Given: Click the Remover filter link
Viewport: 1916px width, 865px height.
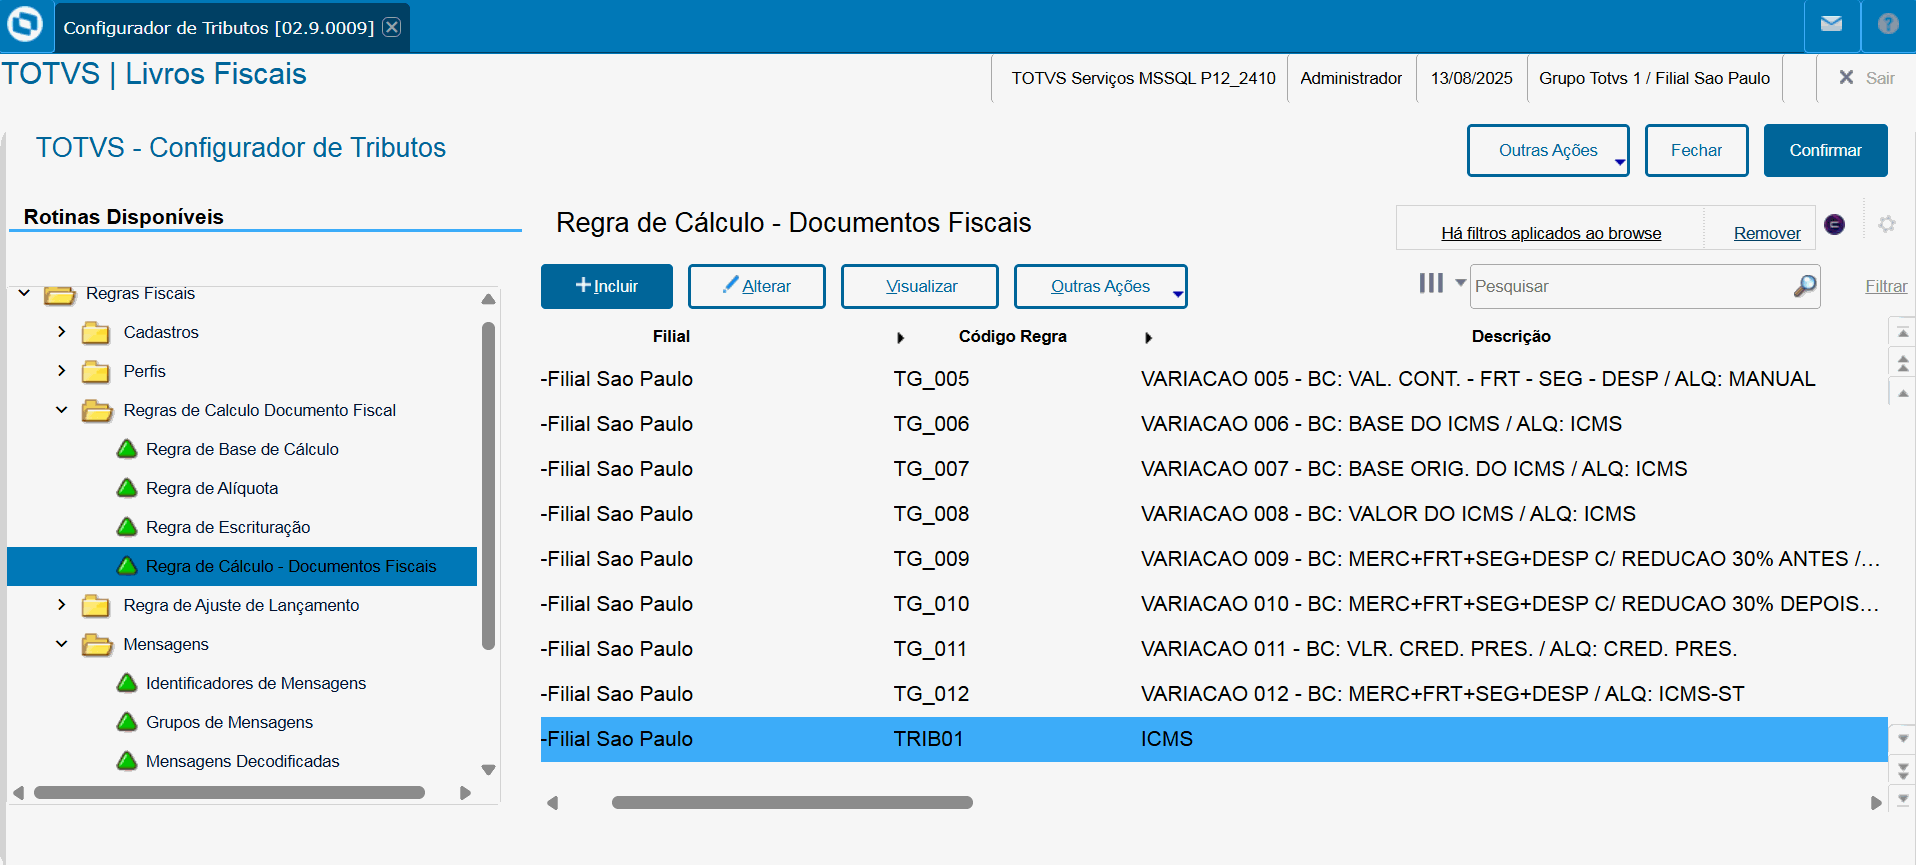Looking at the screenshot, I should 1767,233.
